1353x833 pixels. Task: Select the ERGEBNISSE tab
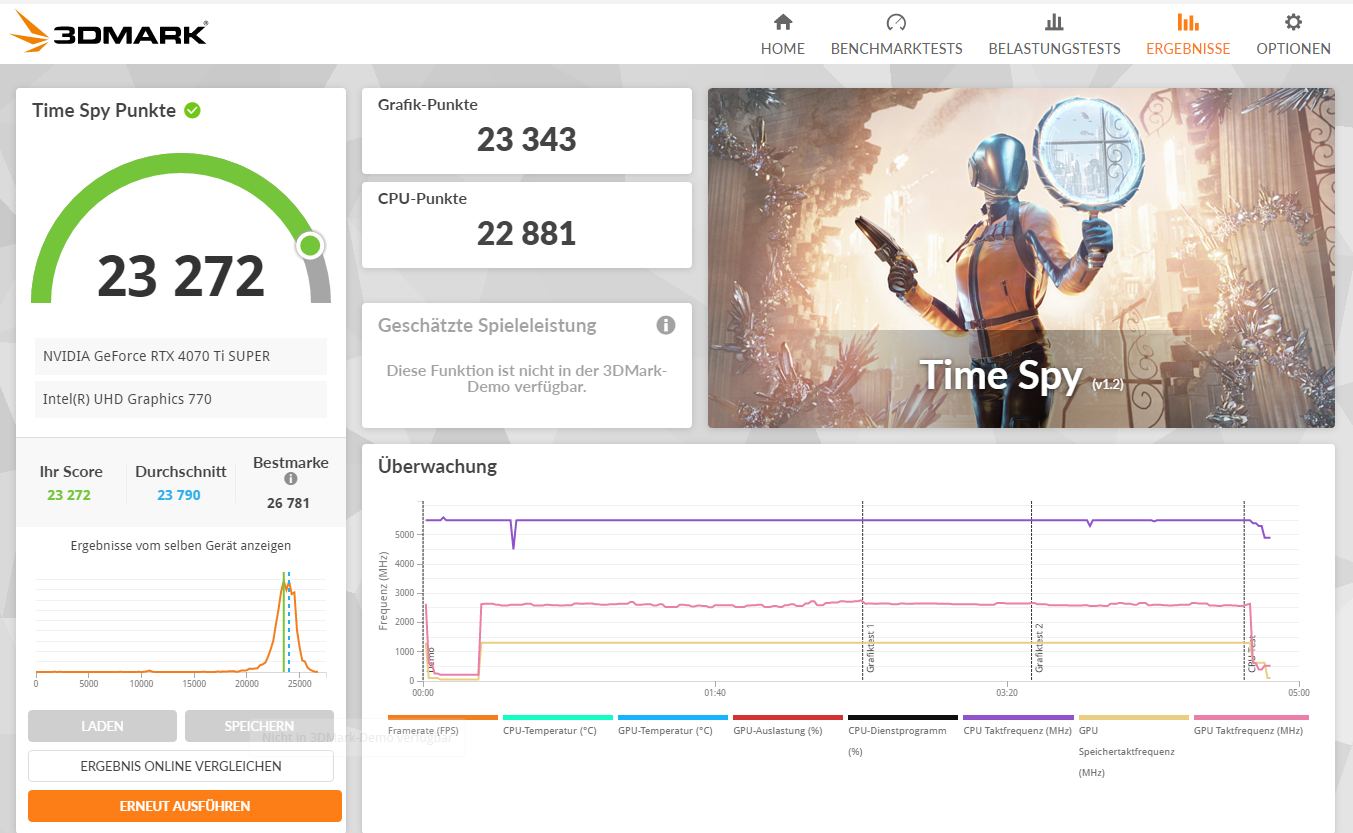(1188, 35)
